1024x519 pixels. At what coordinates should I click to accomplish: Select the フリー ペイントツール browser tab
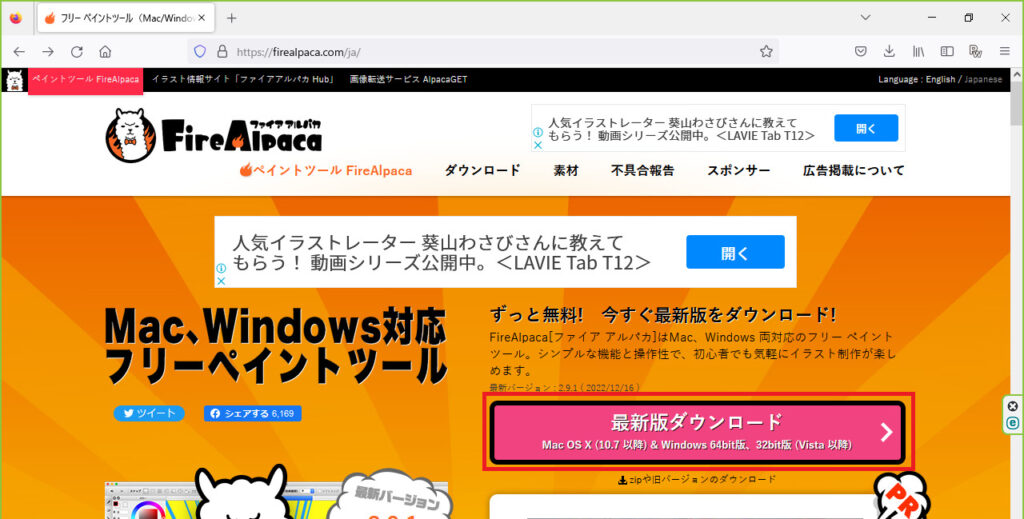126,18
